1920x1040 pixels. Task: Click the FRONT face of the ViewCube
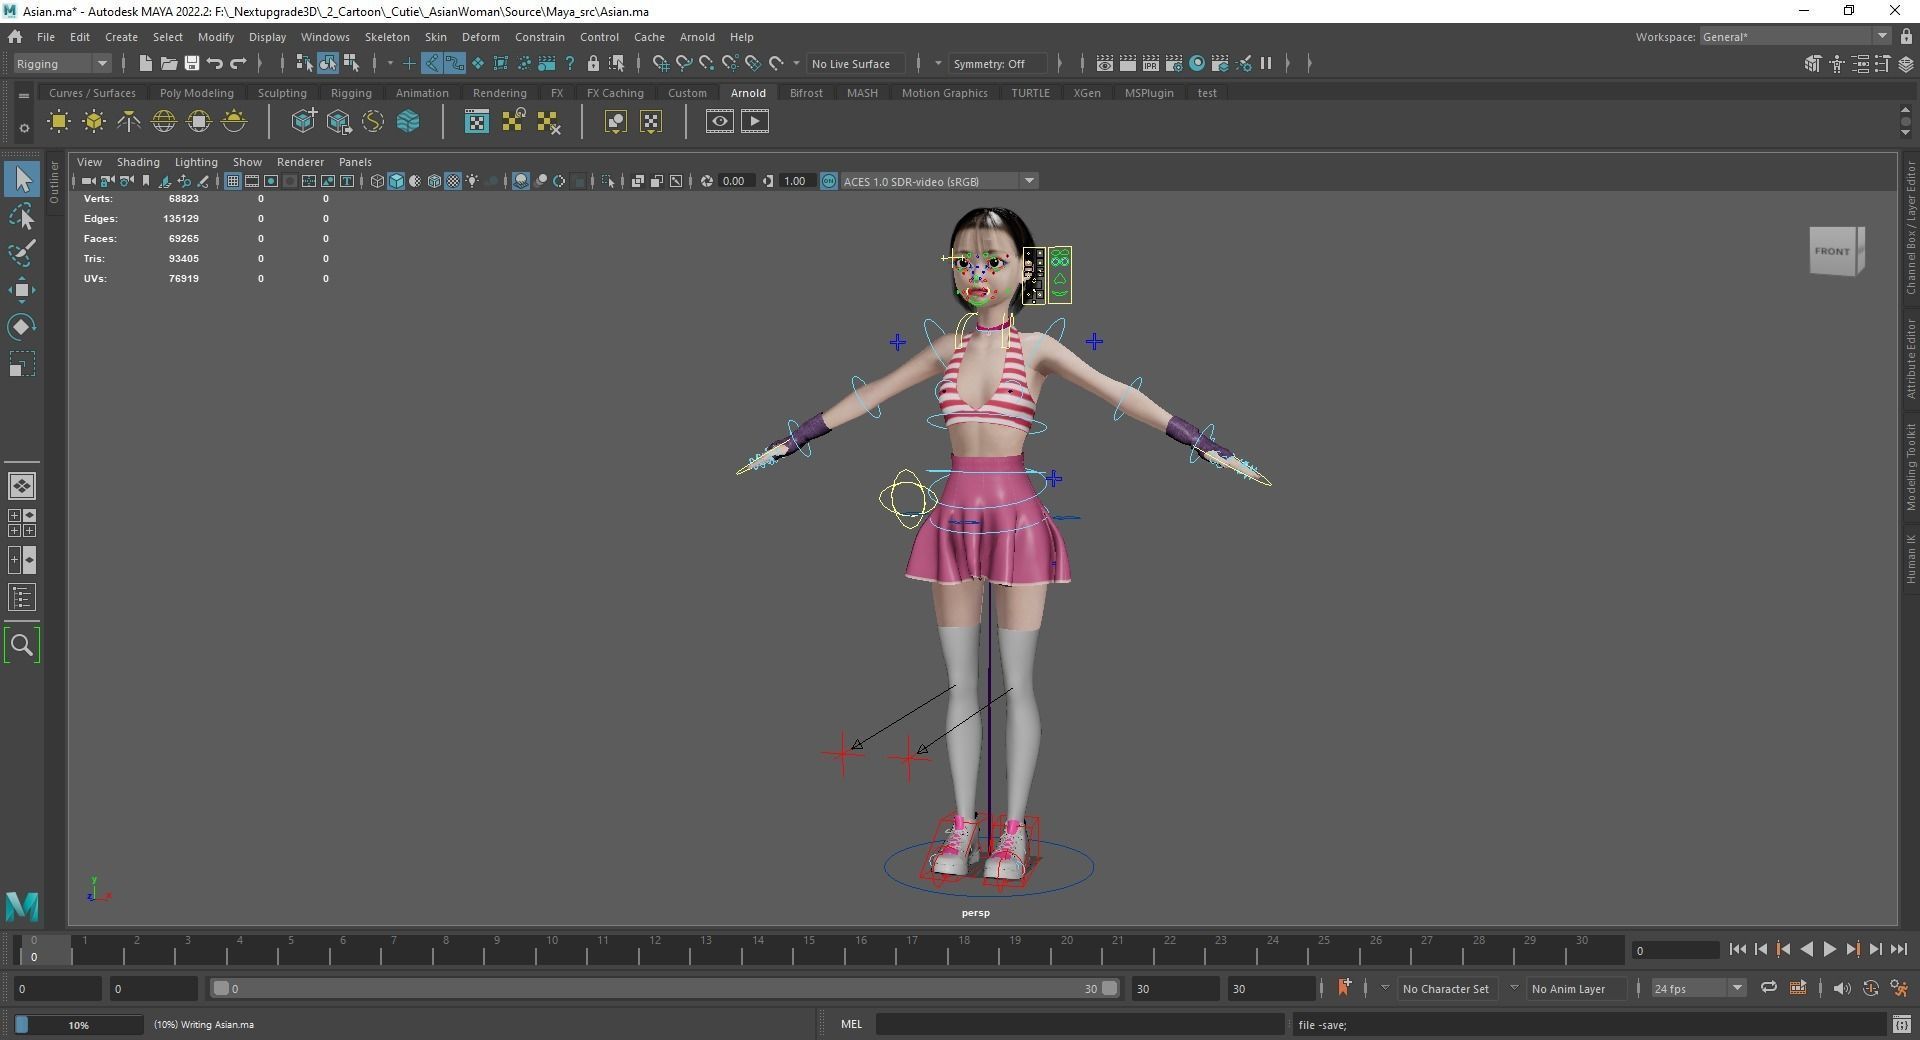[x=1832, y=251]
